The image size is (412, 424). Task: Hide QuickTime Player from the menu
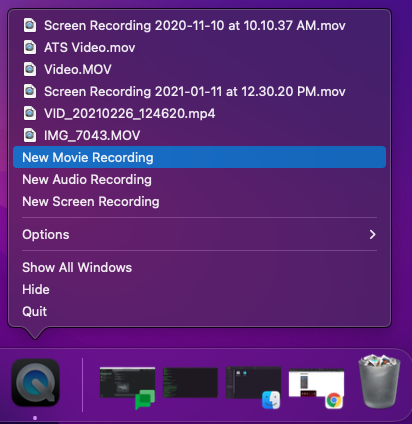(199, 290)
